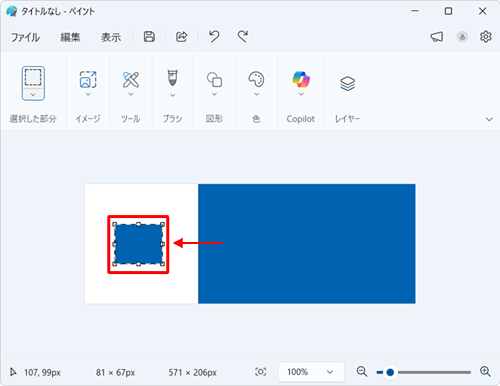Maximize the Paint window
The width and height of the screenshot is (500, 386).
pos(448,11)
